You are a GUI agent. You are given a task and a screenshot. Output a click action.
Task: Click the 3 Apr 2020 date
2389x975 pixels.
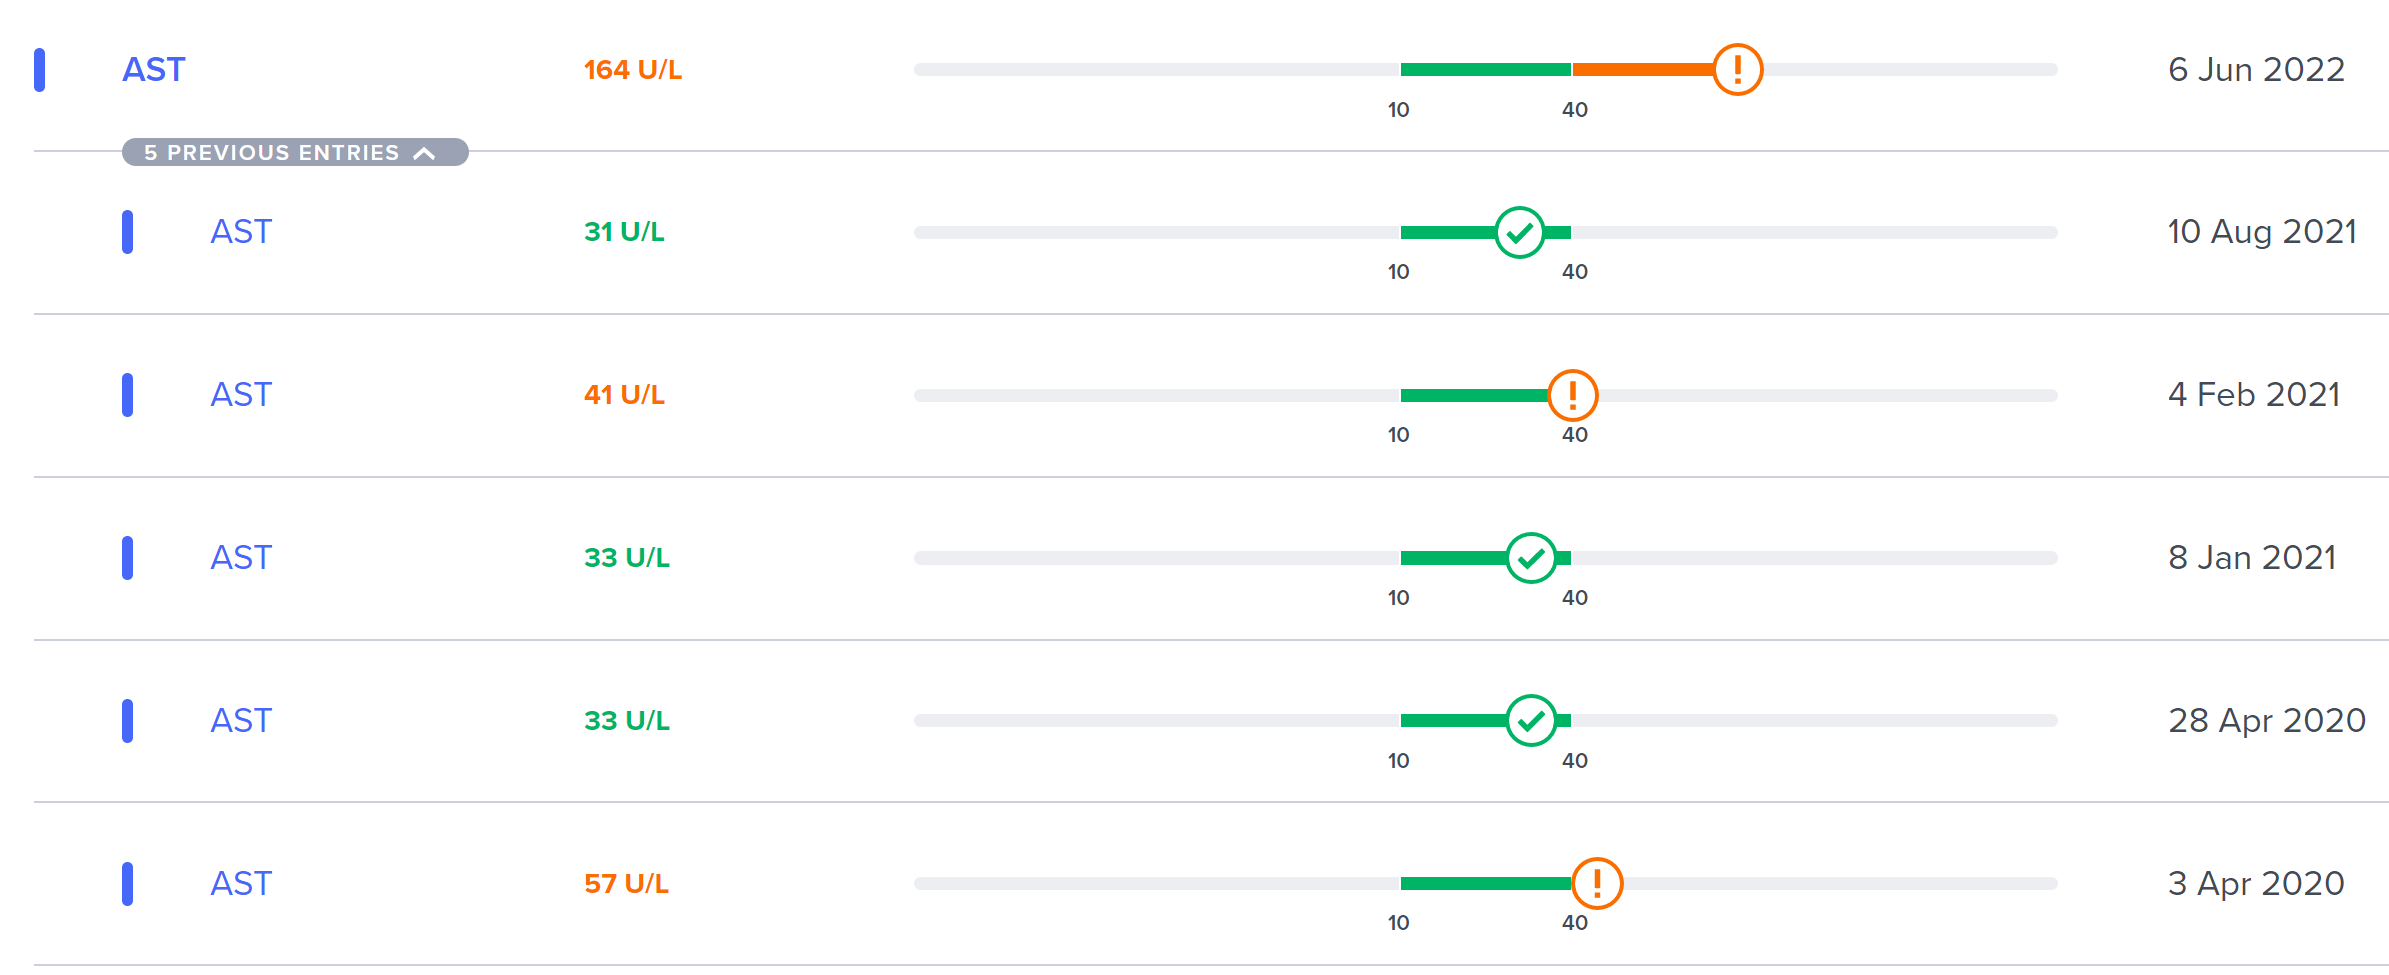click(x=2256, y=884)
